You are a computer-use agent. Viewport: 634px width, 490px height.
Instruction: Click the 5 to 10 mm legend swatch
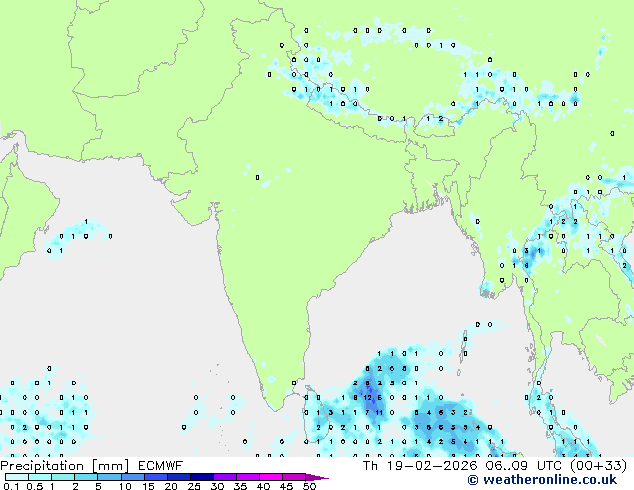[x=109, y=477]
